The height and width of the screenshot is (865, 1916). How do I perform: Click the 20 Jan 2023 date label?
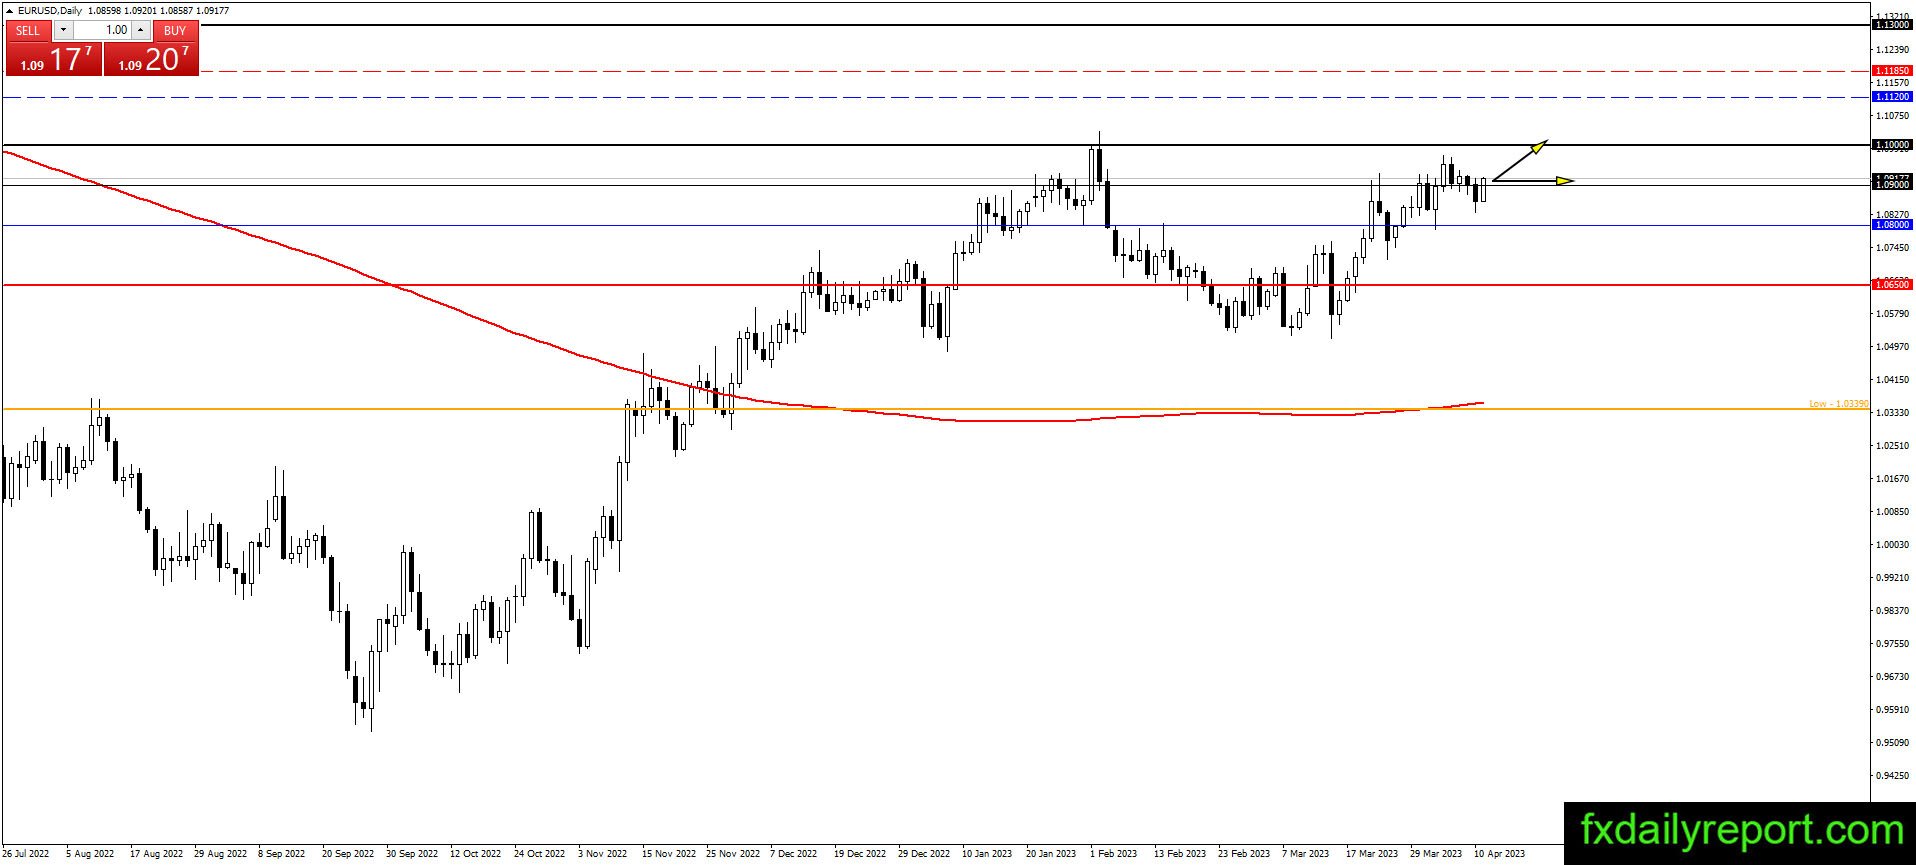[x=1051, y=854]
